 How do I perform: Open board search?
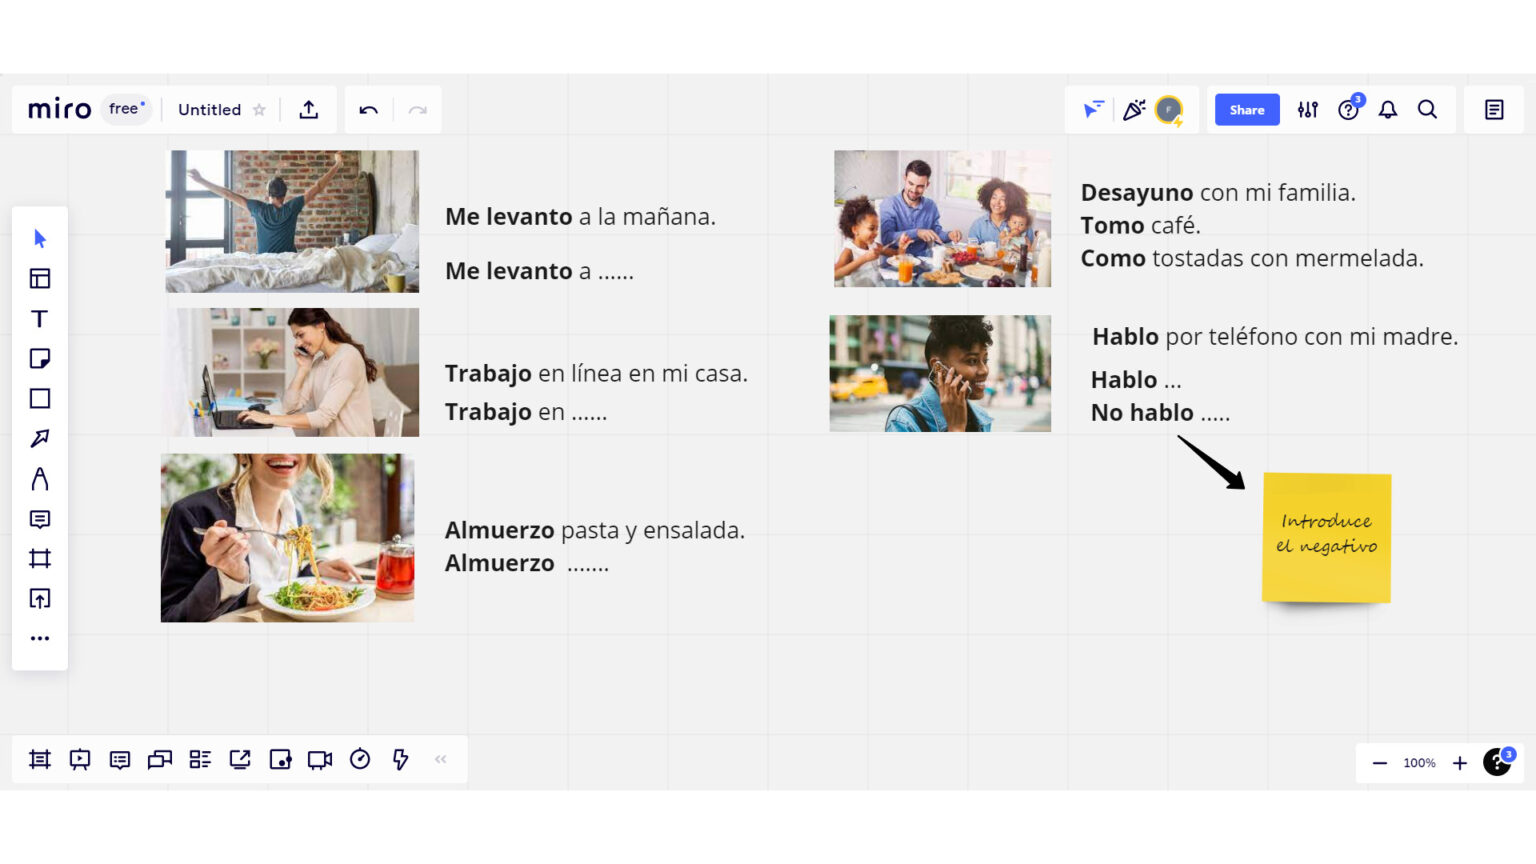tap(1428, 110)
